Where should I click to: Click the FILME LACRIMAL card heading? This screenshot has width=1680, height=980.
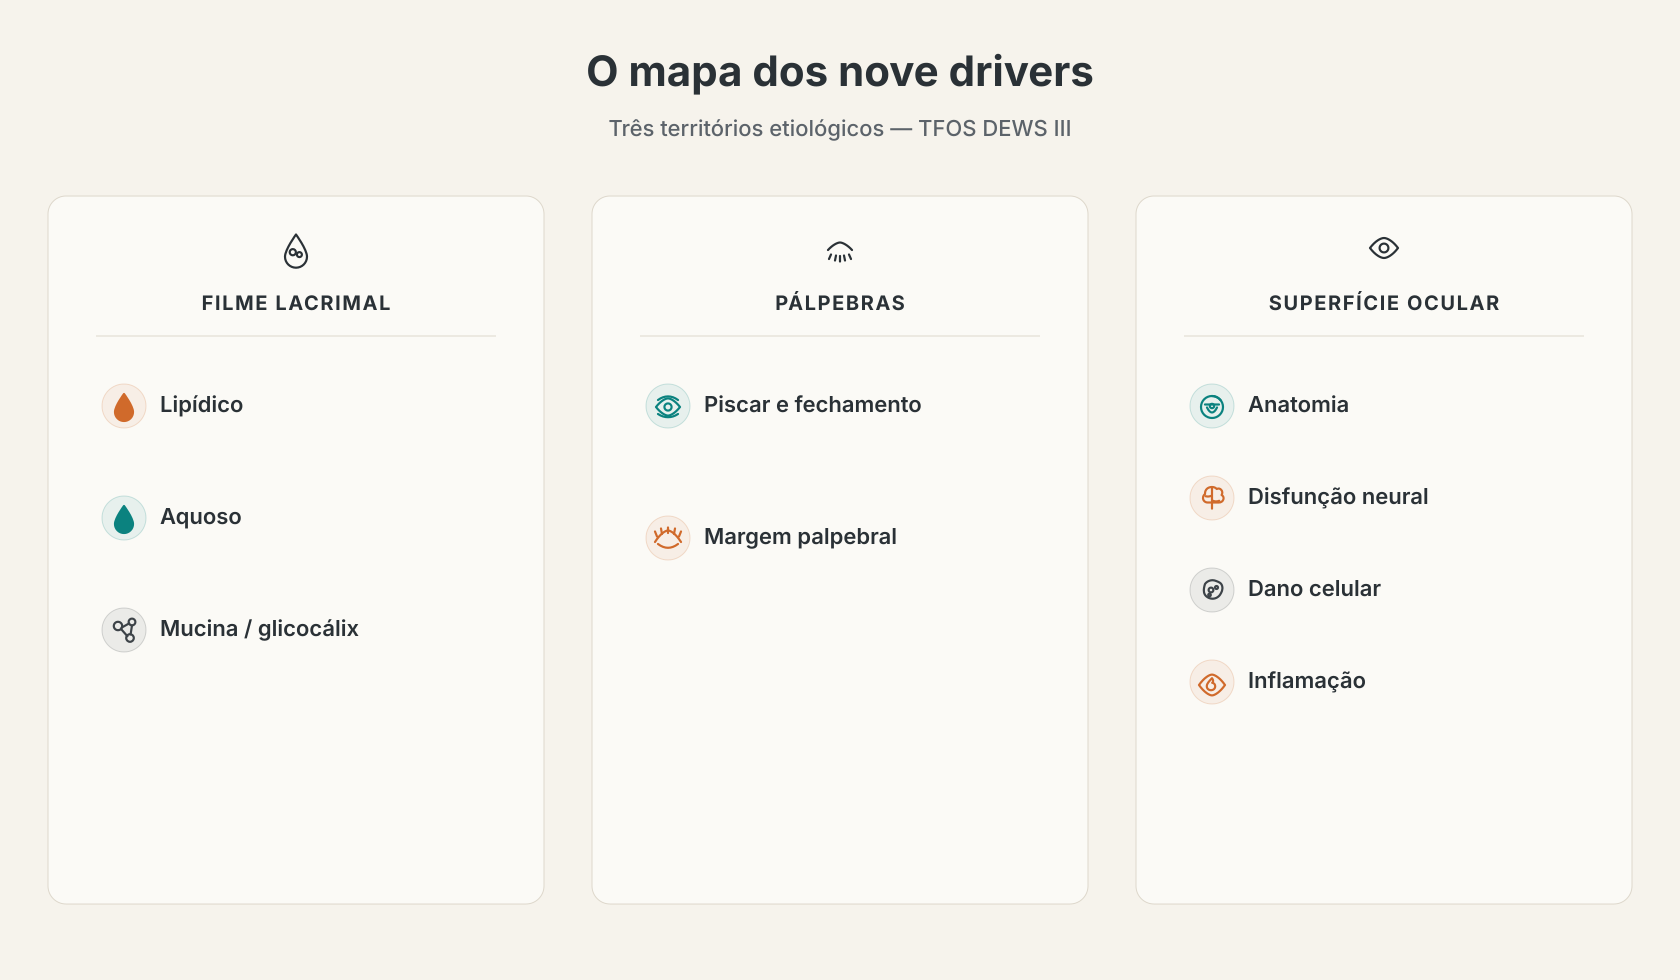click(296, 303)
